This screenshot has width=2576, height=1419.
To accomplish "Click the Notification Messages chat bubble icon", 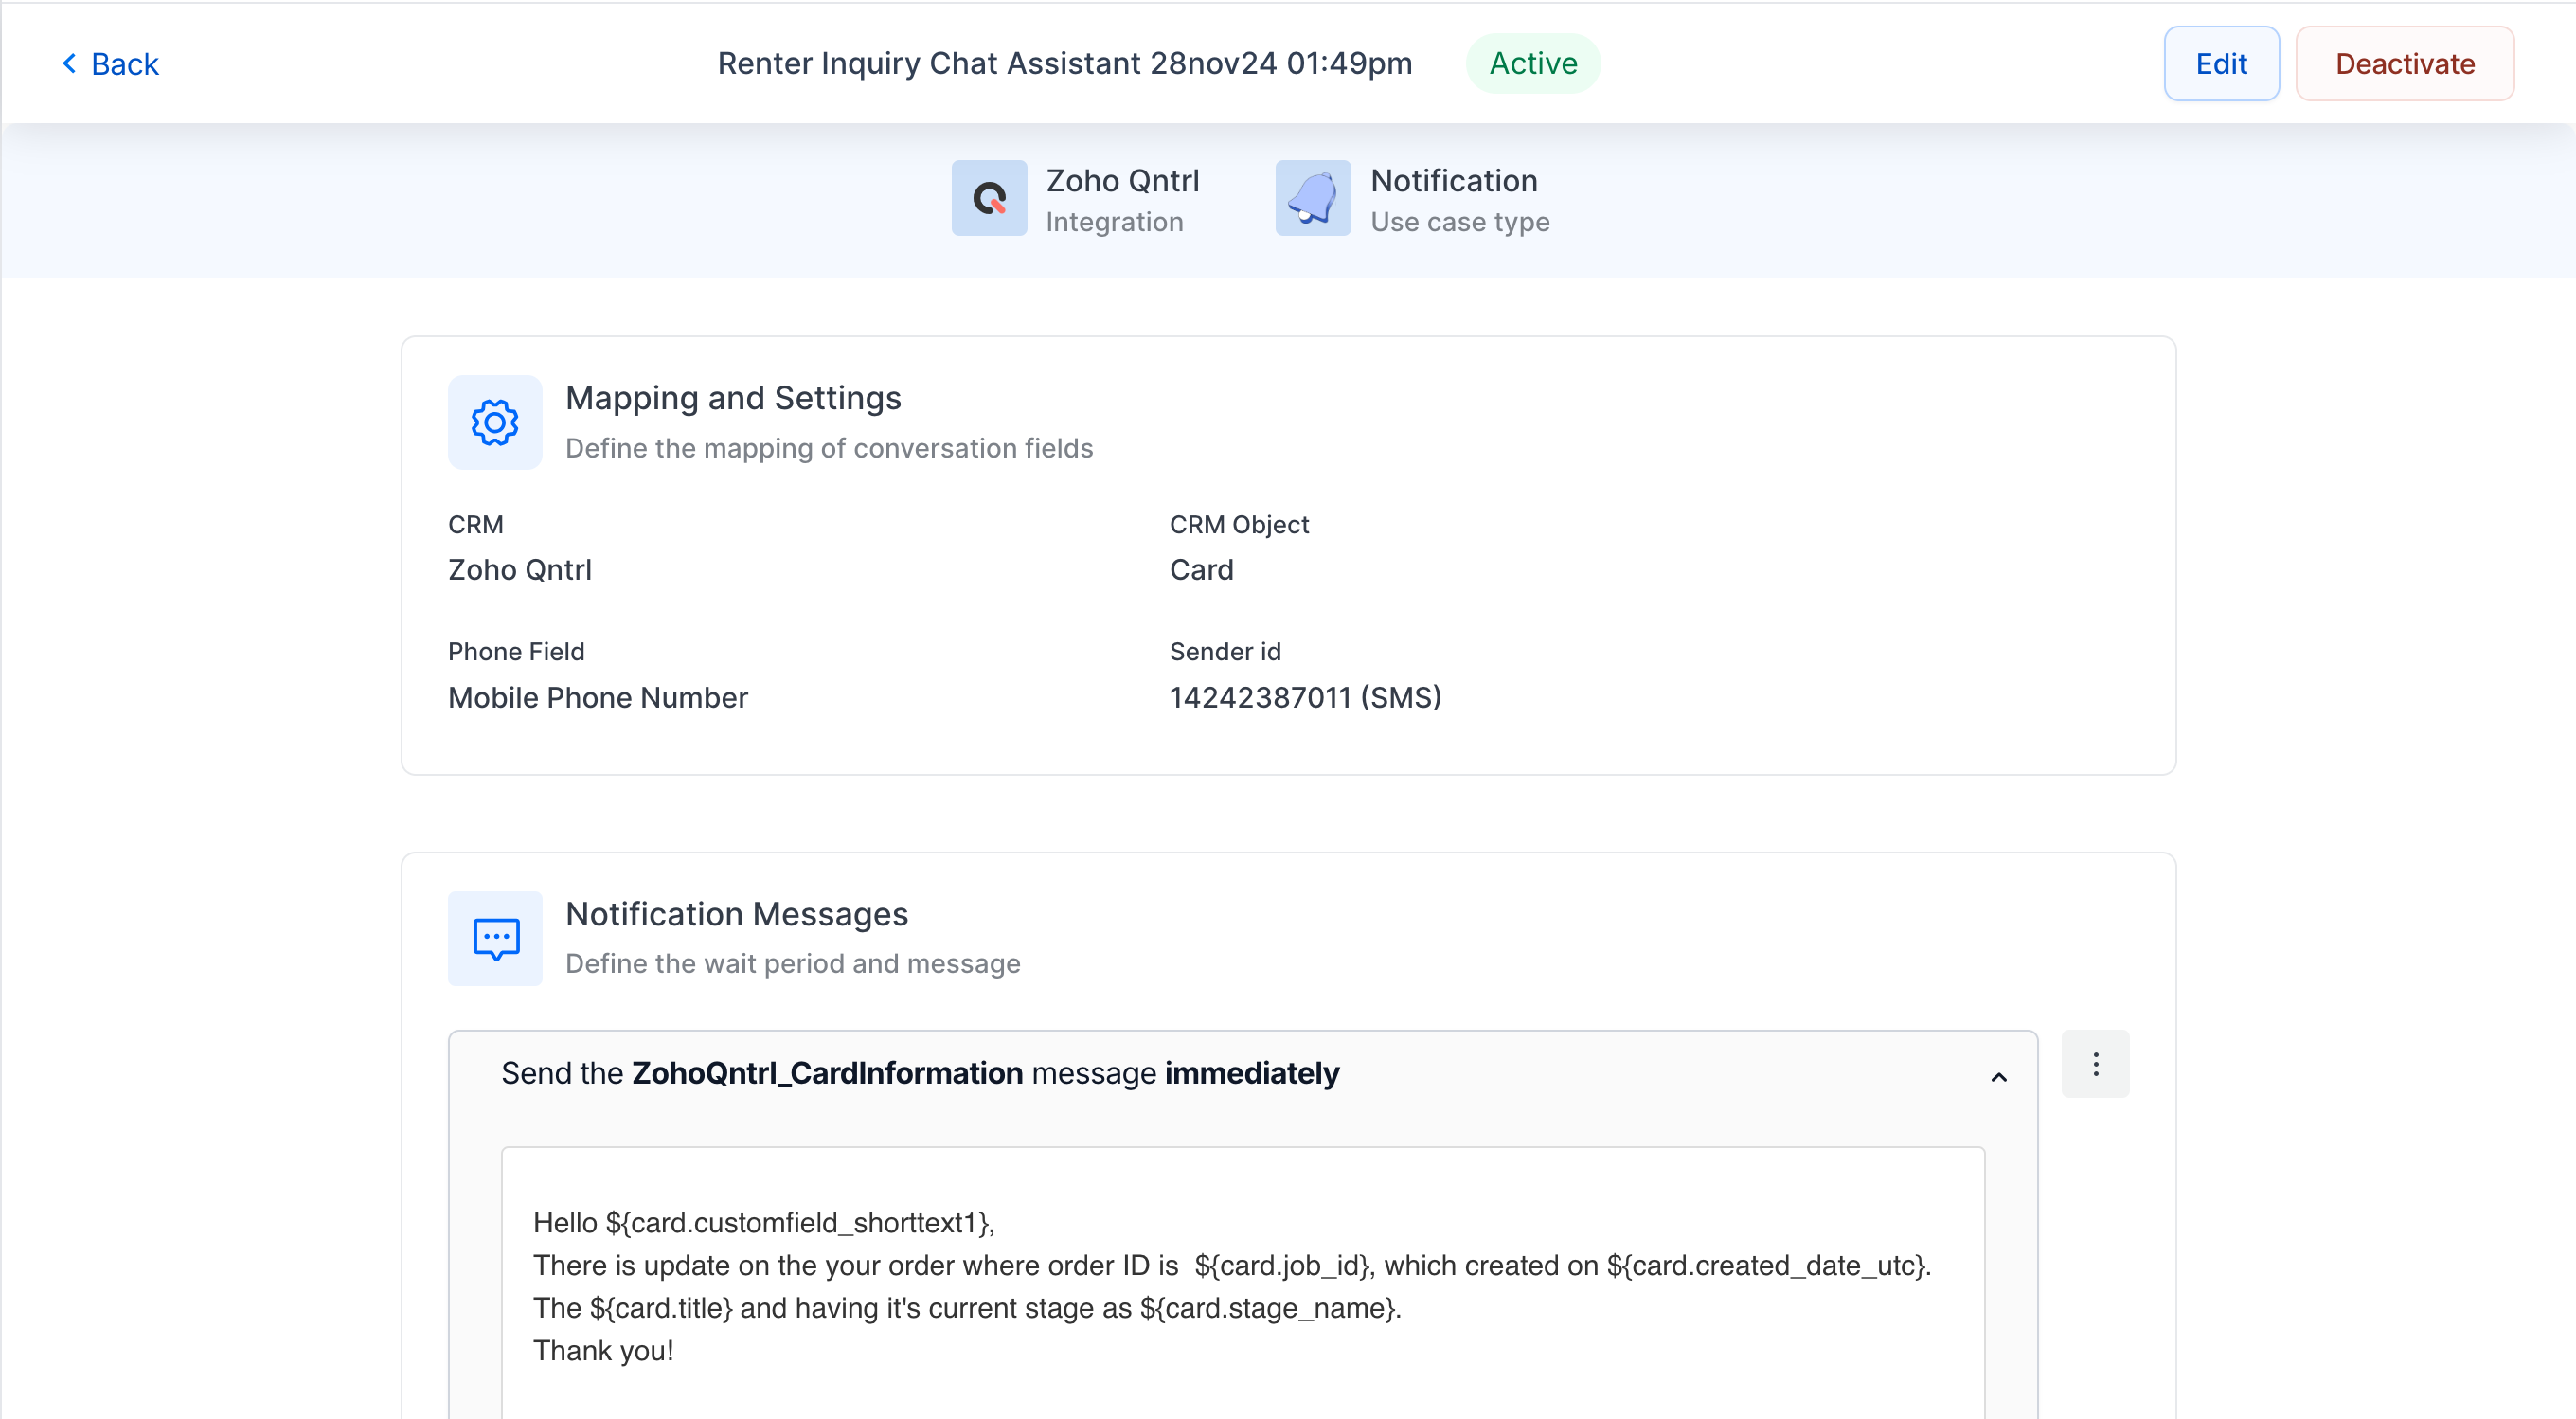I will 495,938.
